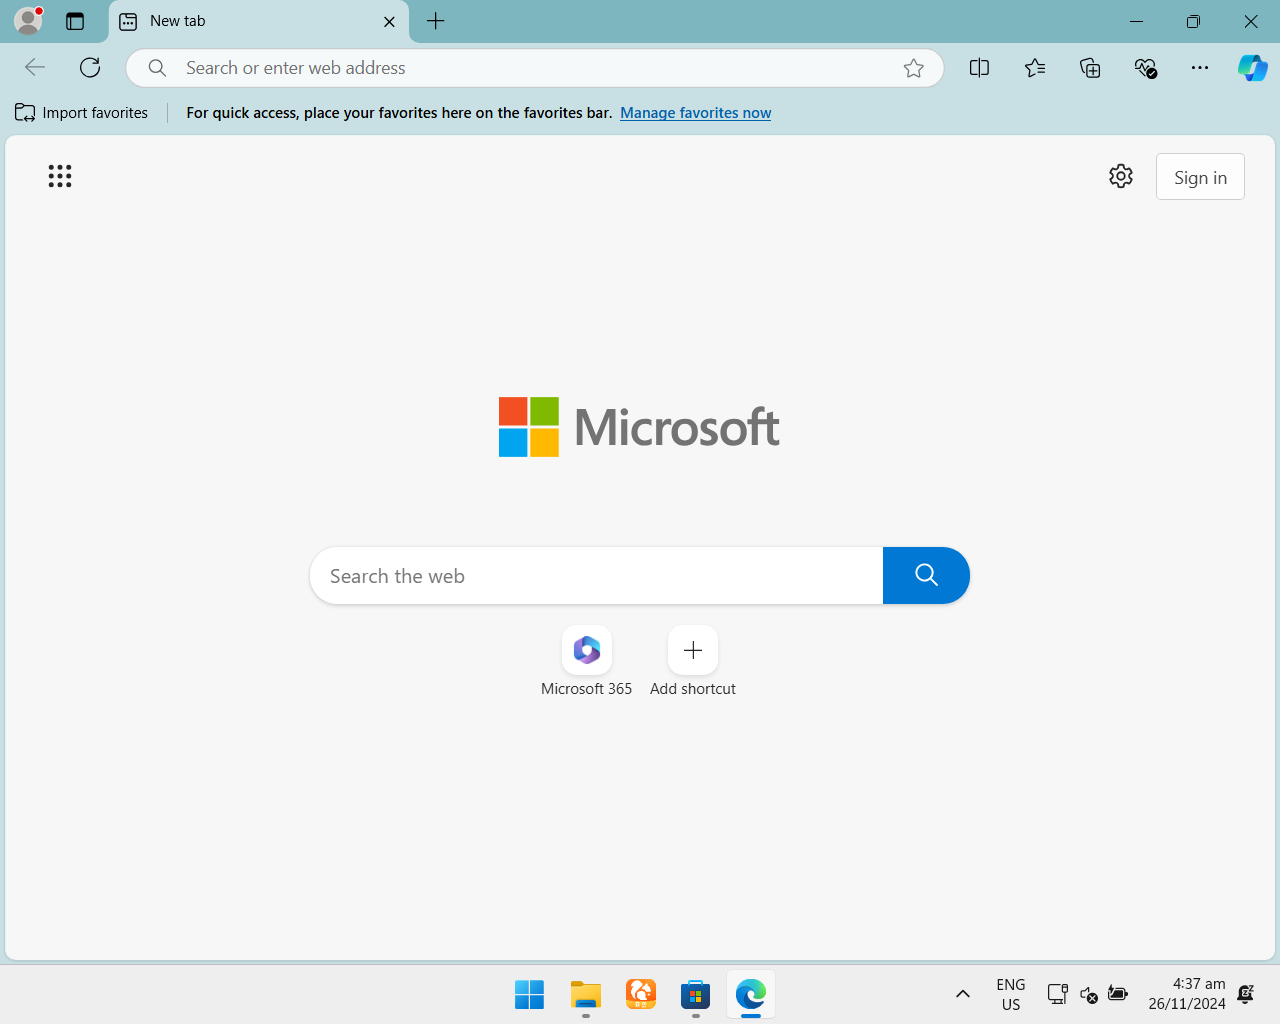
Task: Open Microsoft Store from taskbar
Action: tap(695, 994)
